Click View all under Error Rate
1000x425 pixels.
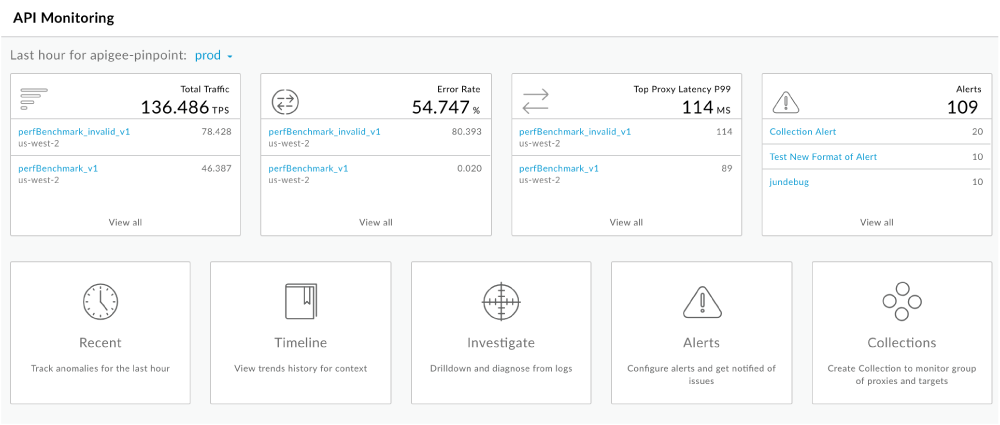pyautogui.click(x=376, y=222)
